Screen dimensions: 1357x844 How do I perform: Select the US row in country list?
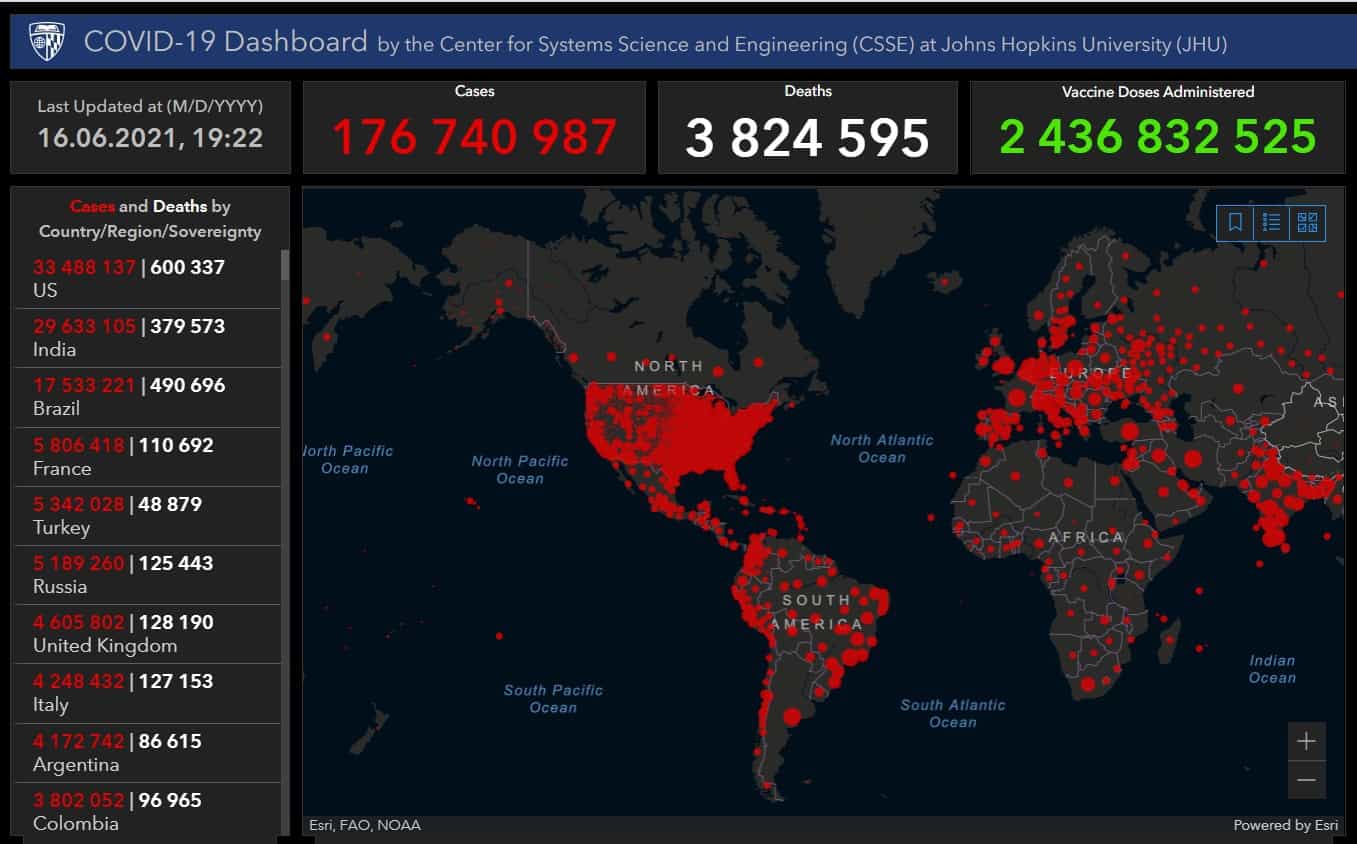147,279
